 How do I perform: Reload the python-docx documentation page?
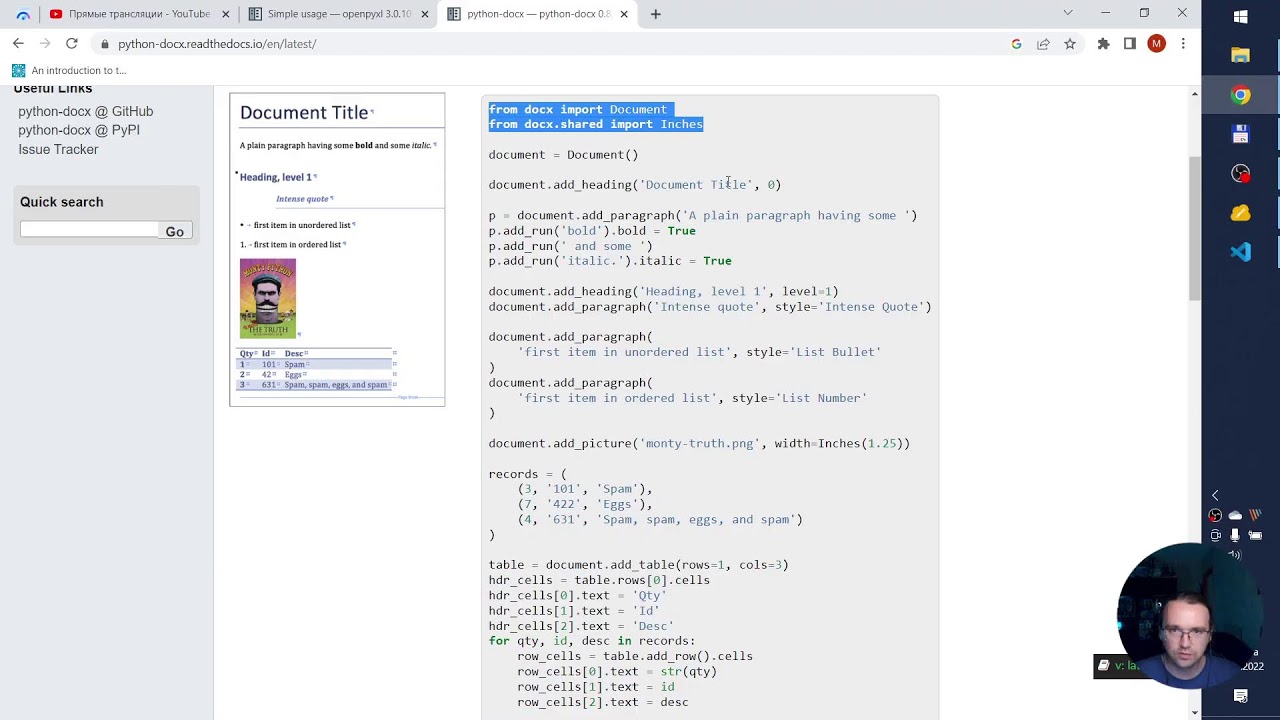pyautogui.click(x=72, y=44)
